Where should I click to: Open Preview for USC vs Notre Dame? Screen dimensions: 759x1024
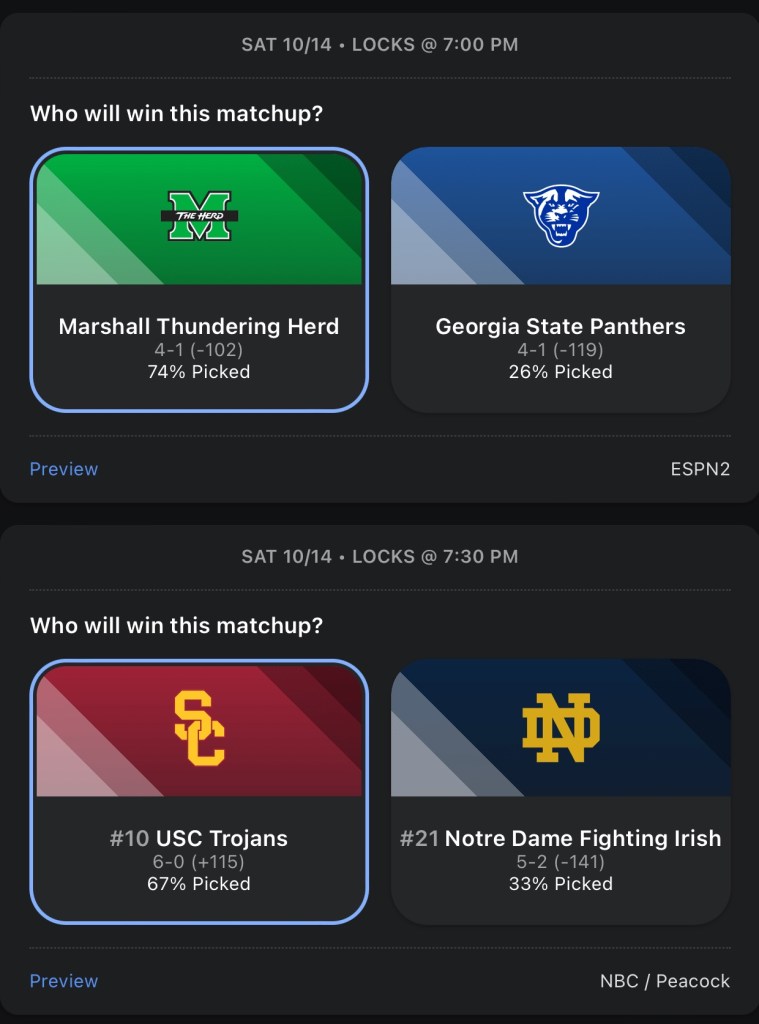click(x=64, y=981)
